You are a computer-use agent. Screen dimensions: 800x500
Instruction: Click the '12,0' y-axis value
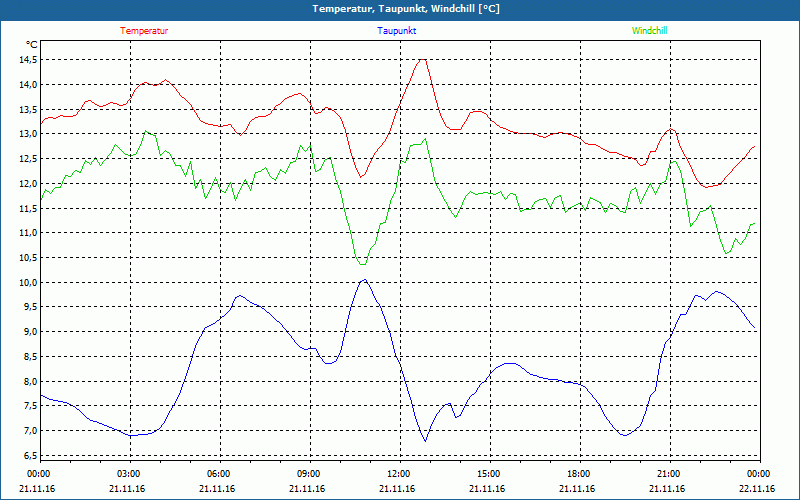(29, 184)
